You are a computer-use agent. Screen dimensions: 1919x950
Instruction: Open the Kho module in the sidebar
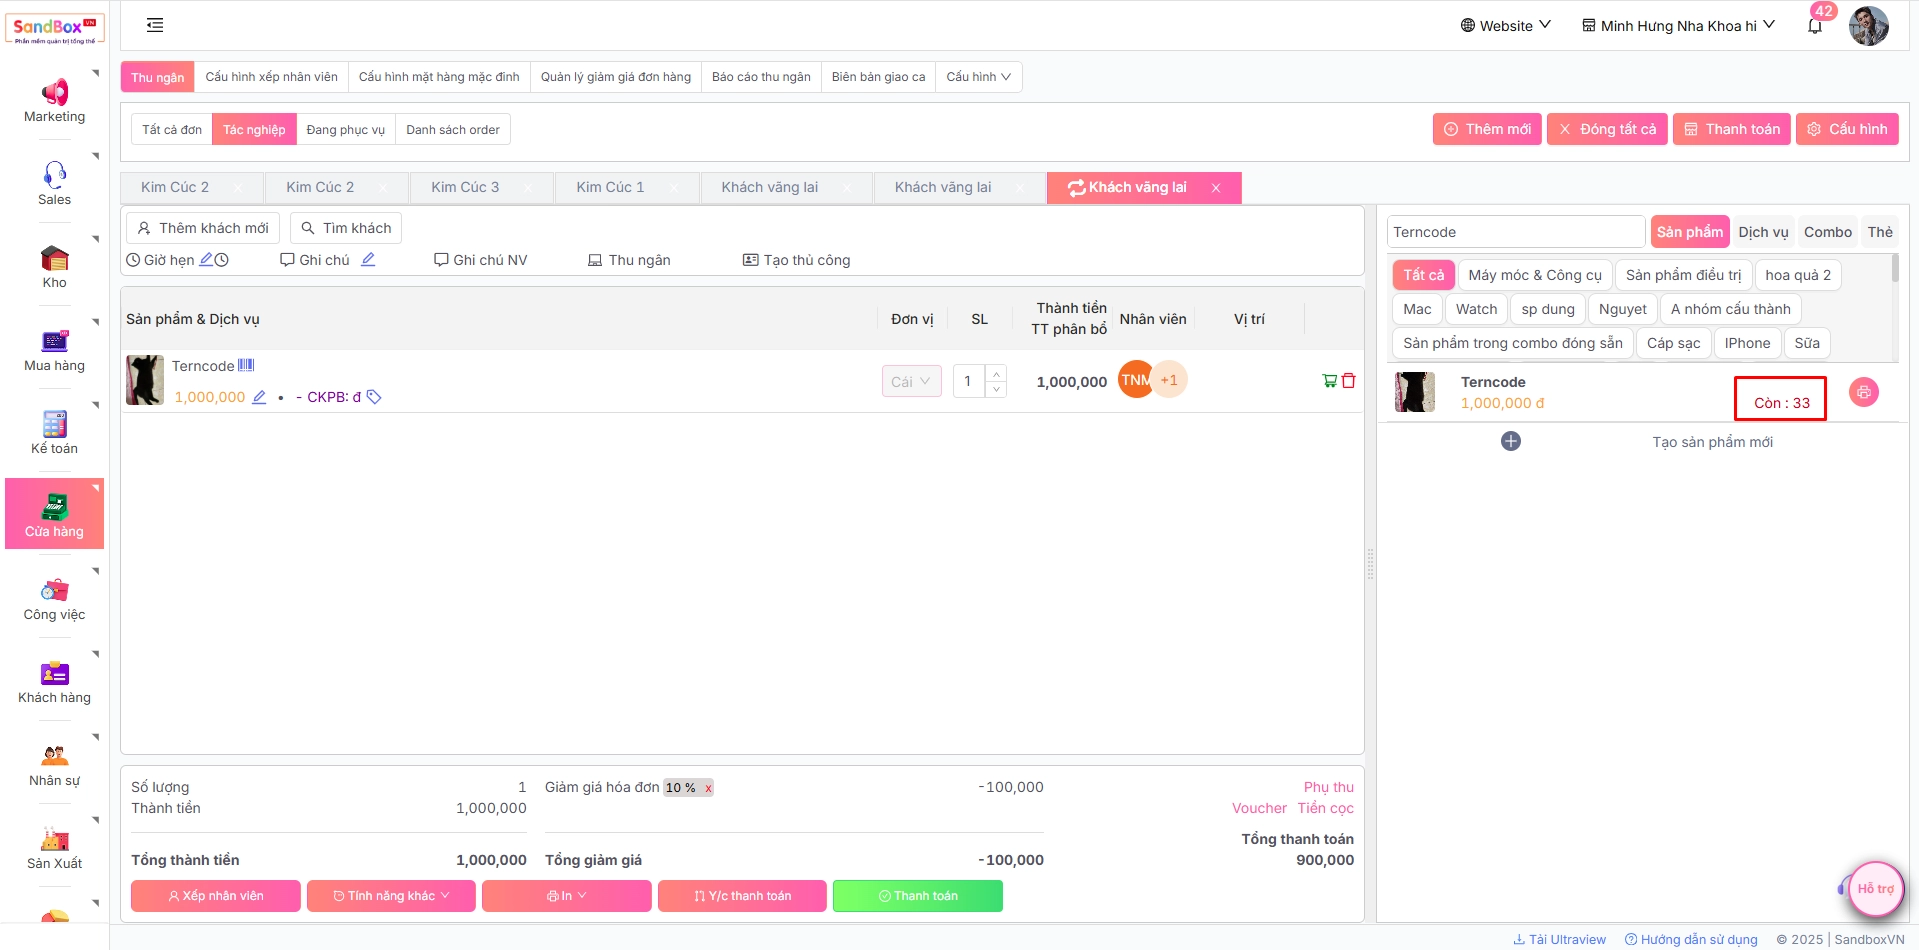(55, 267)
